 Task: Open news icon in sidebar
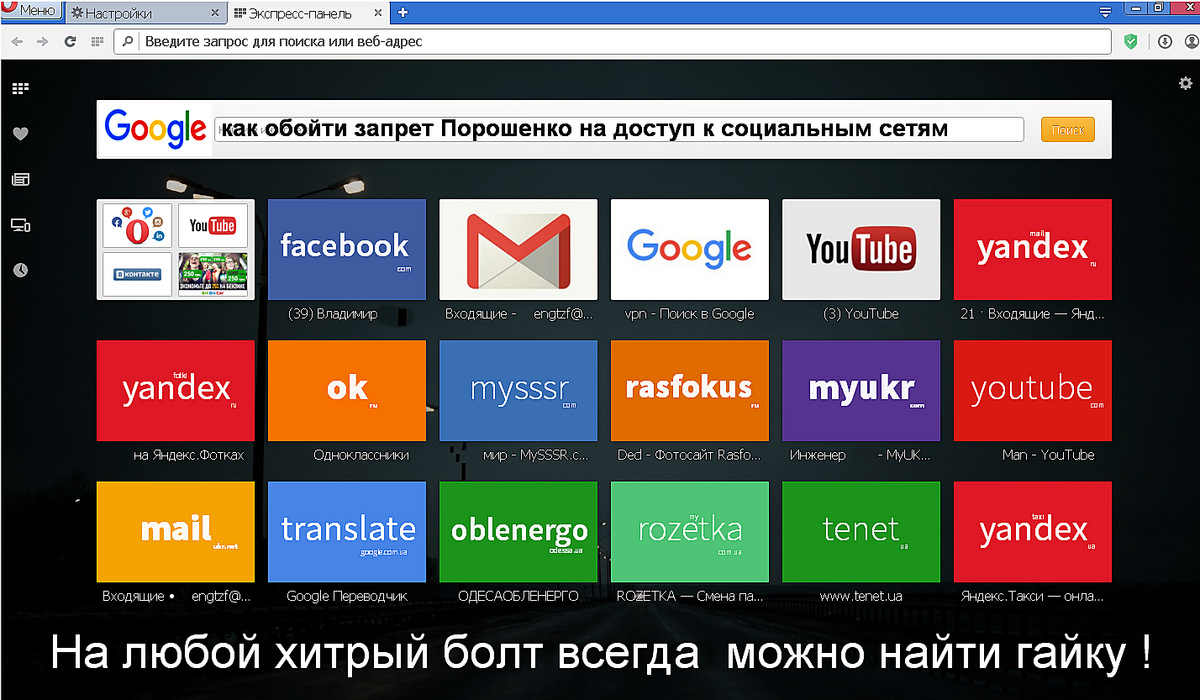click(x=20, y=180)
